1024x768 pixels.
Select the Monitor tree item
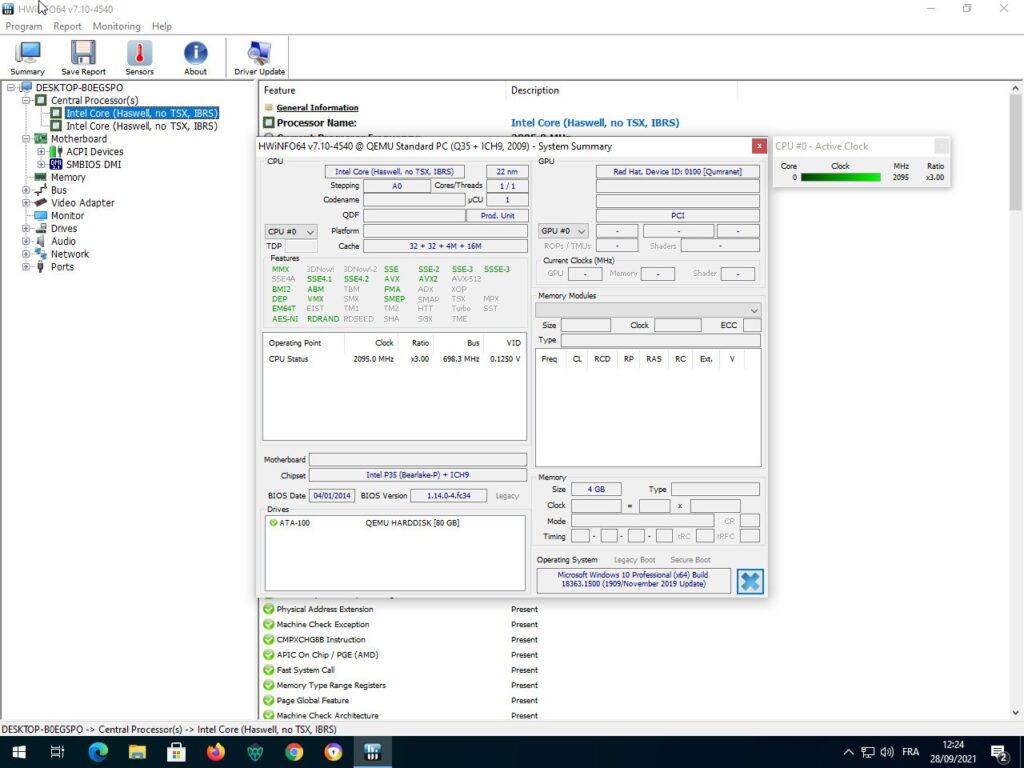pos(67,216)
